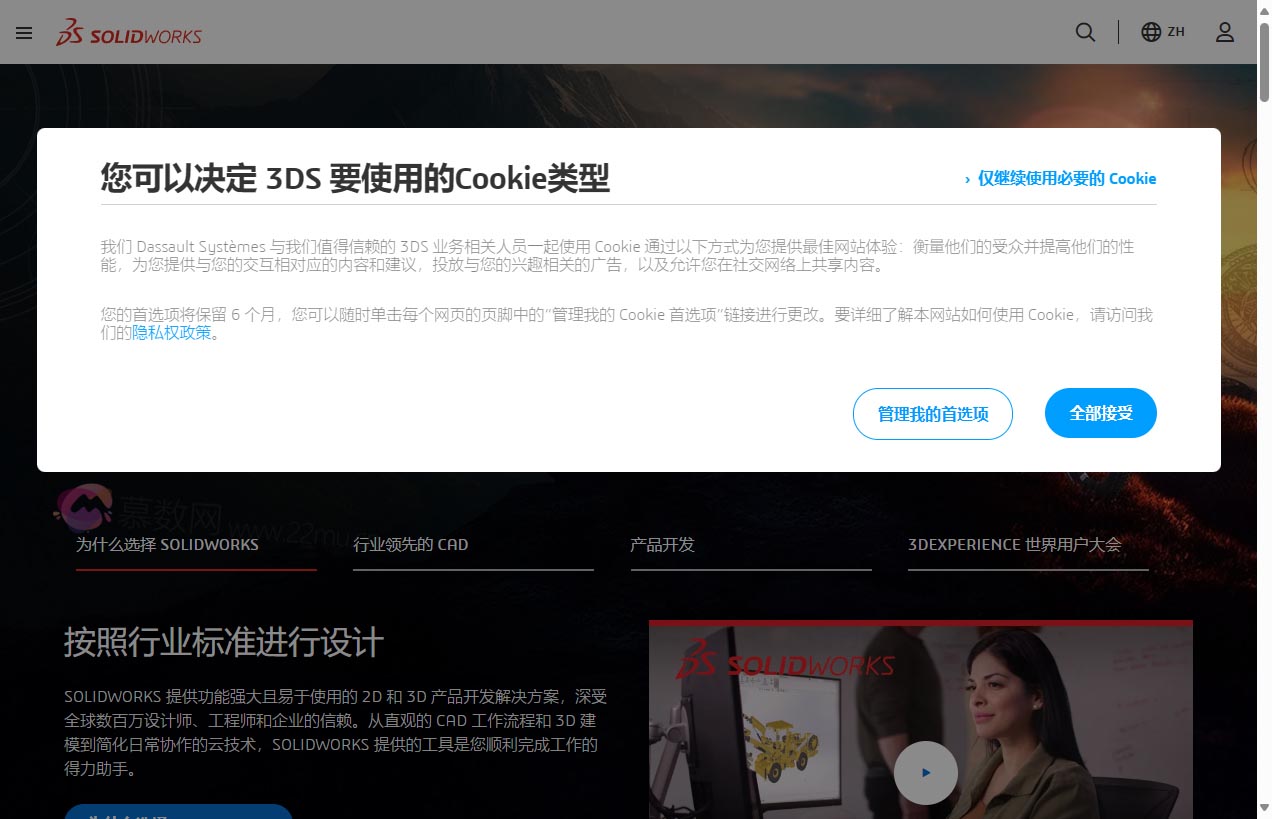Click the chevron before 仅继续使用必要的 Cookie
This screenshot has height=819, width=1272.
[x=967, y=180]
